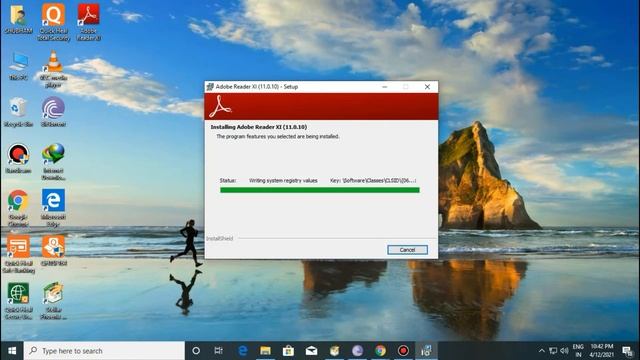Select the Internet Download Manager desktop icon
Image resolution: width=640 pixels, height=360 pixels.
point(53,162)
